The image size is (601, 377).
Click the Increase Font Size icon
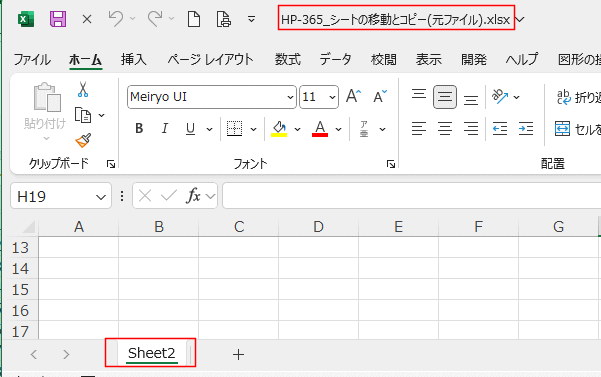[x=353, y=96]
